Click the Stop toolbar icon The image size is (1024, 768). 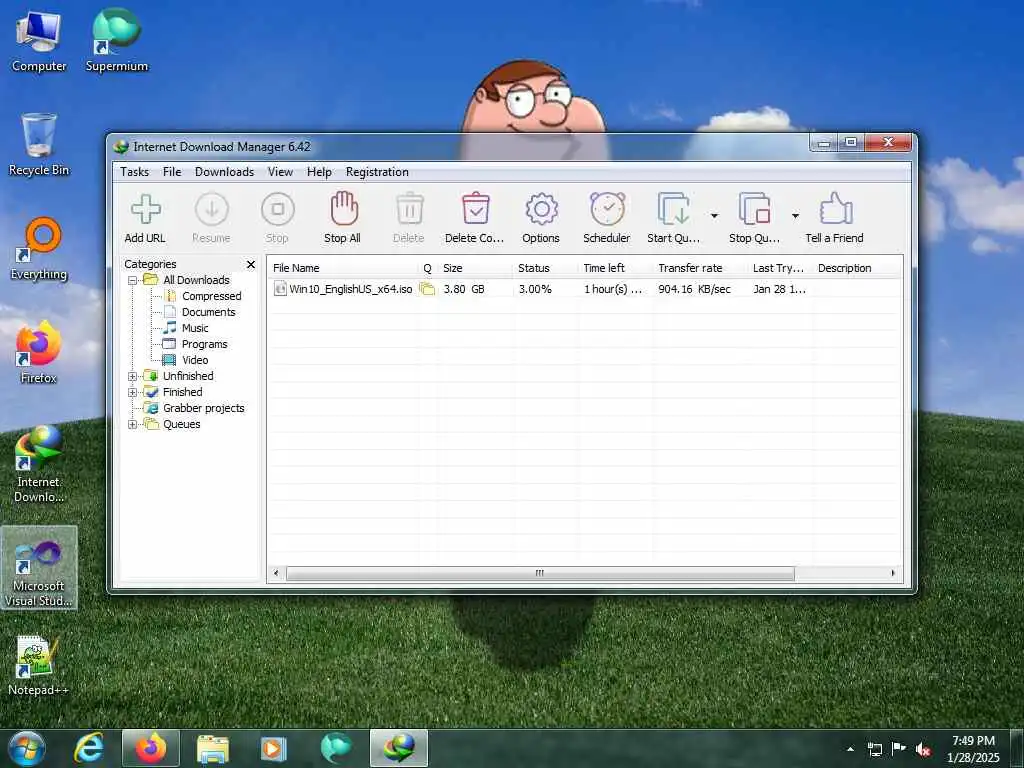[x=278, y=210]
